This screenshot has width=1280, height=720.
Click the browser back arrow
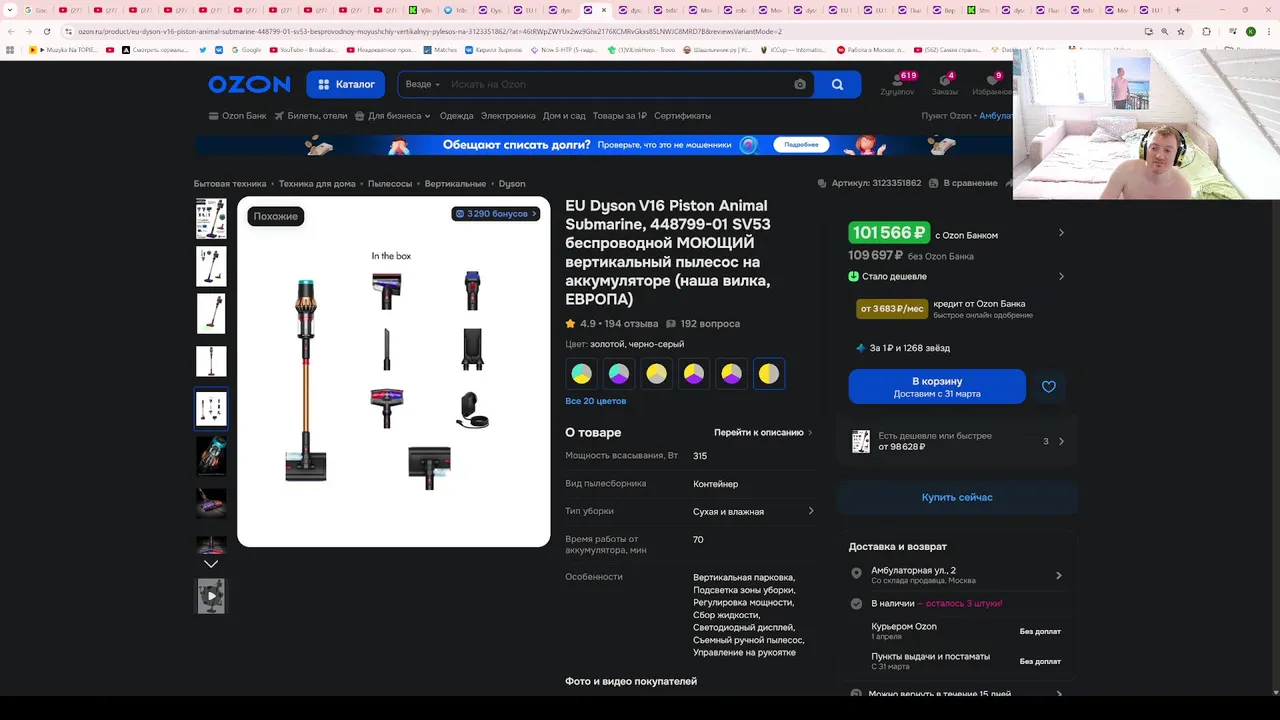coord(11,31)
